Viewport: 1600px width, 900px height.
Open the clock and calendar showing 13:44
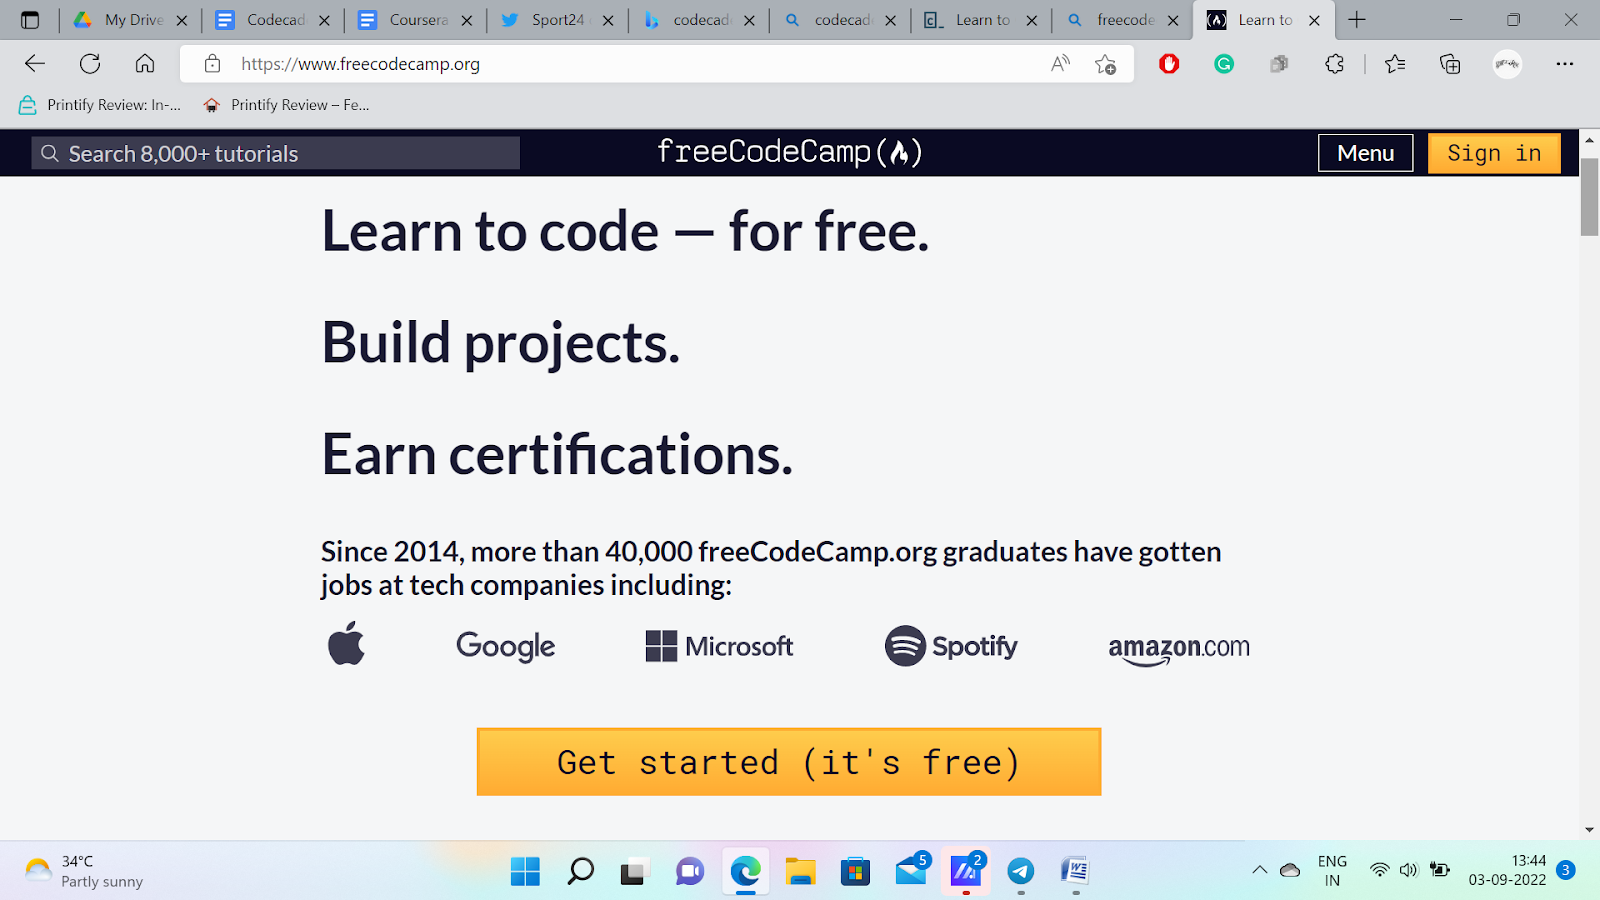click(1507, 870)
